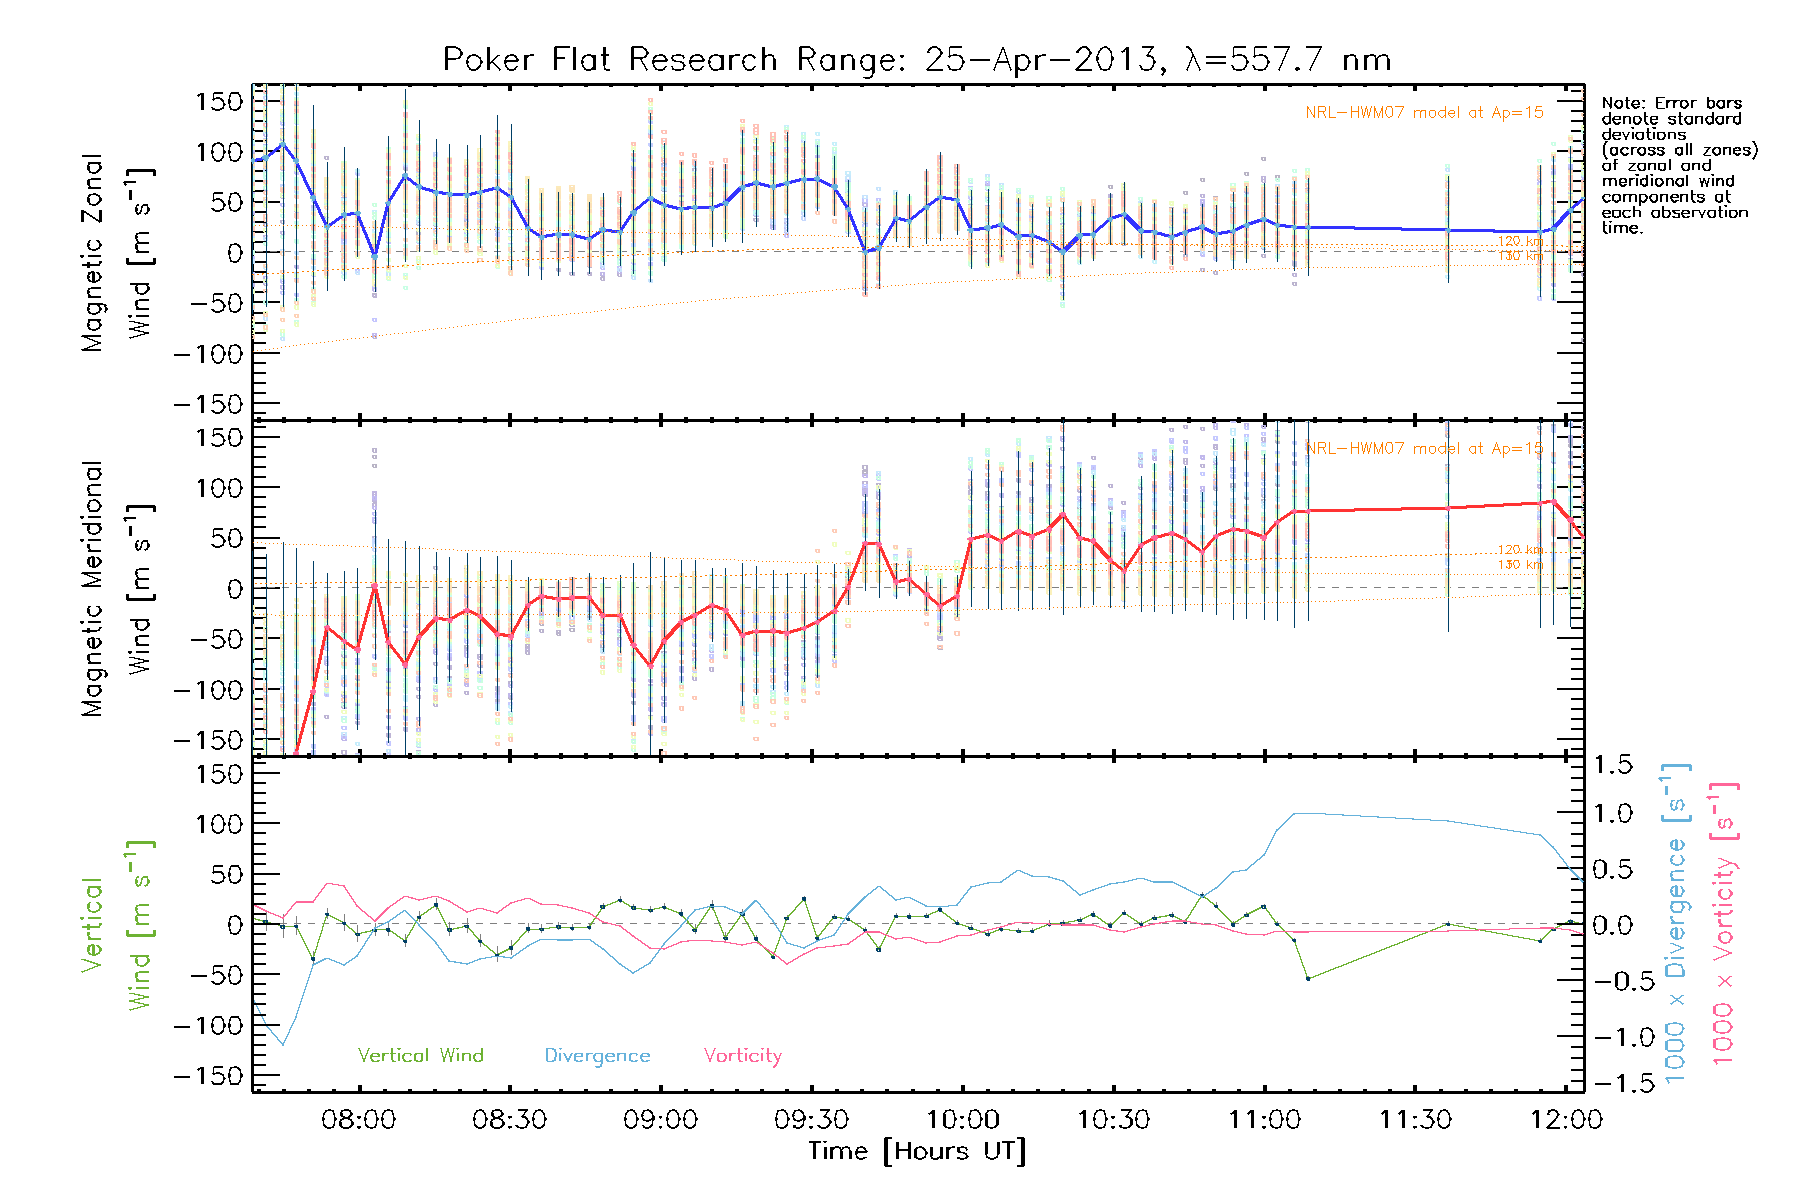Click the Time [Hours UT] axis title
This screenshot has height=1200, width=1800.
(917, 1151)
